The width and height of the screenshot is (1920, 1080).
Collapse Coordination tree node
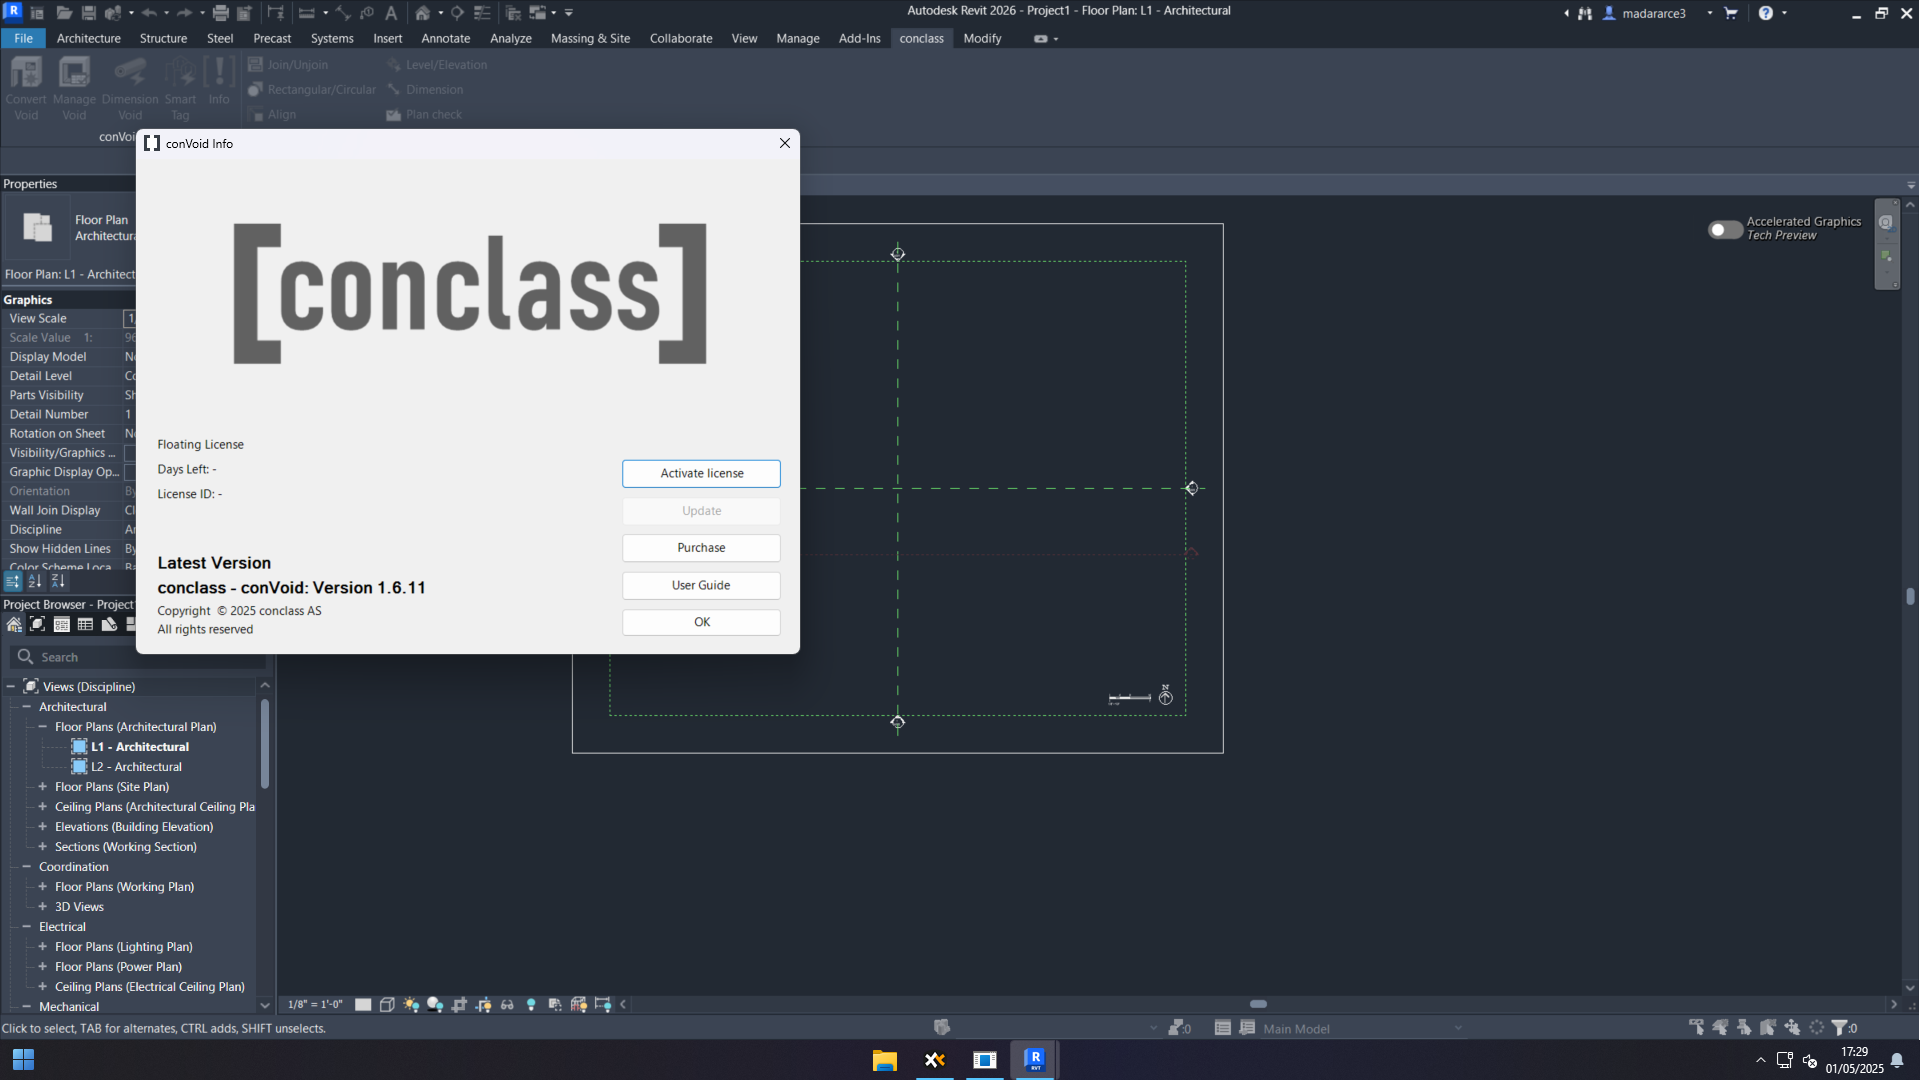coord(27,867)
